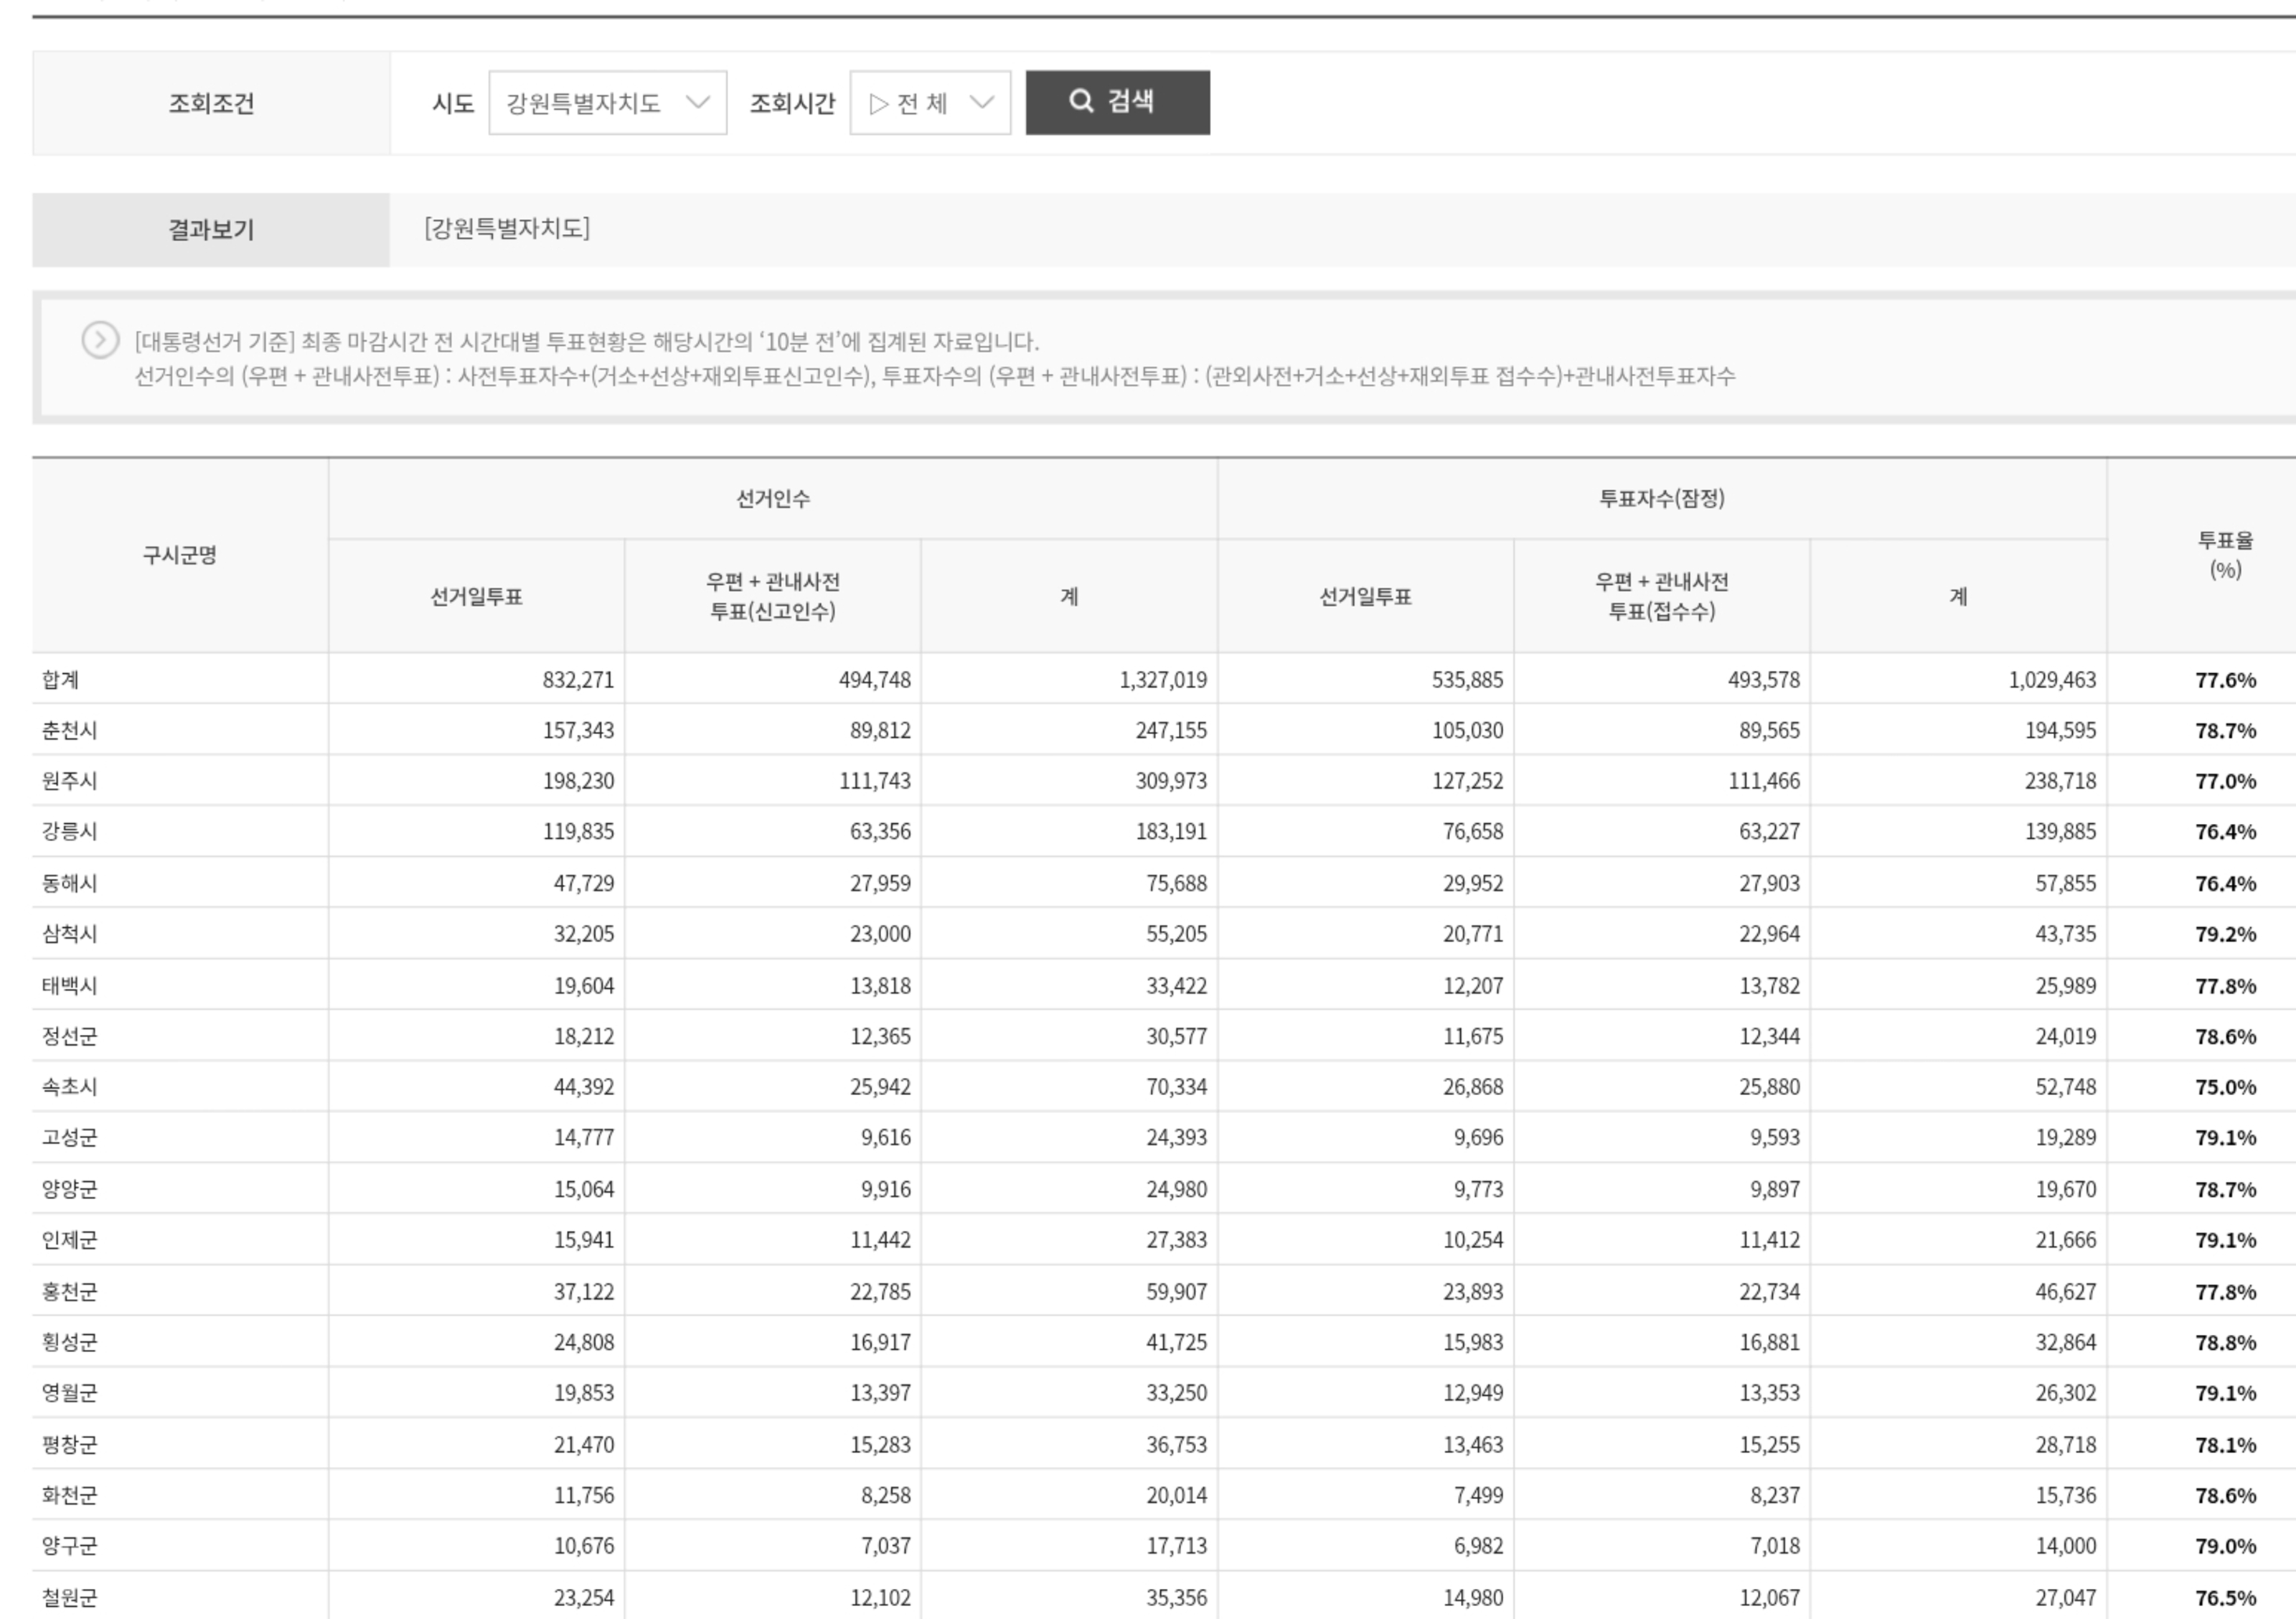This screenshot has width=2296, height=1619.
Task: Open the 조회시간 dropdown showing 전체
Action: click(x=929, y=103)
